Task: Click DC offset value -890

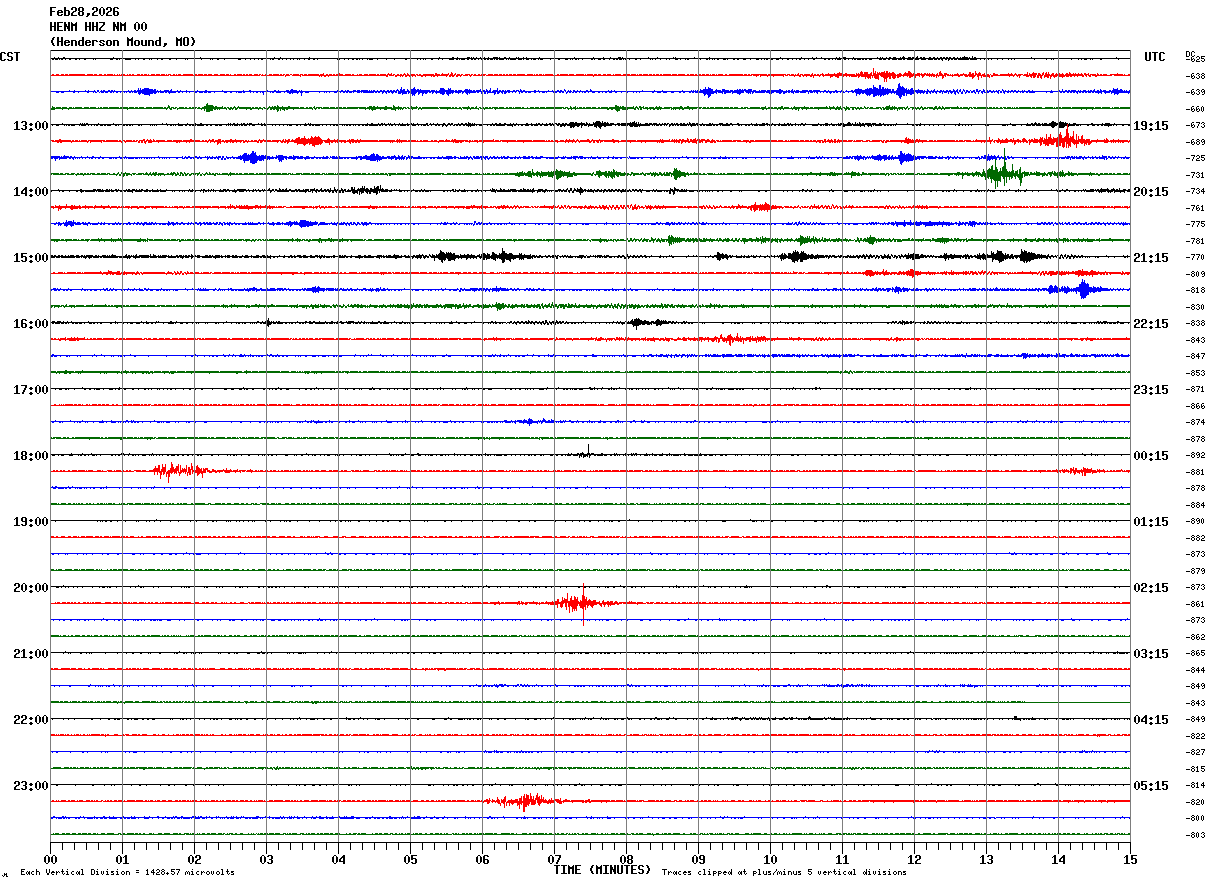Action: [1194, 522]
